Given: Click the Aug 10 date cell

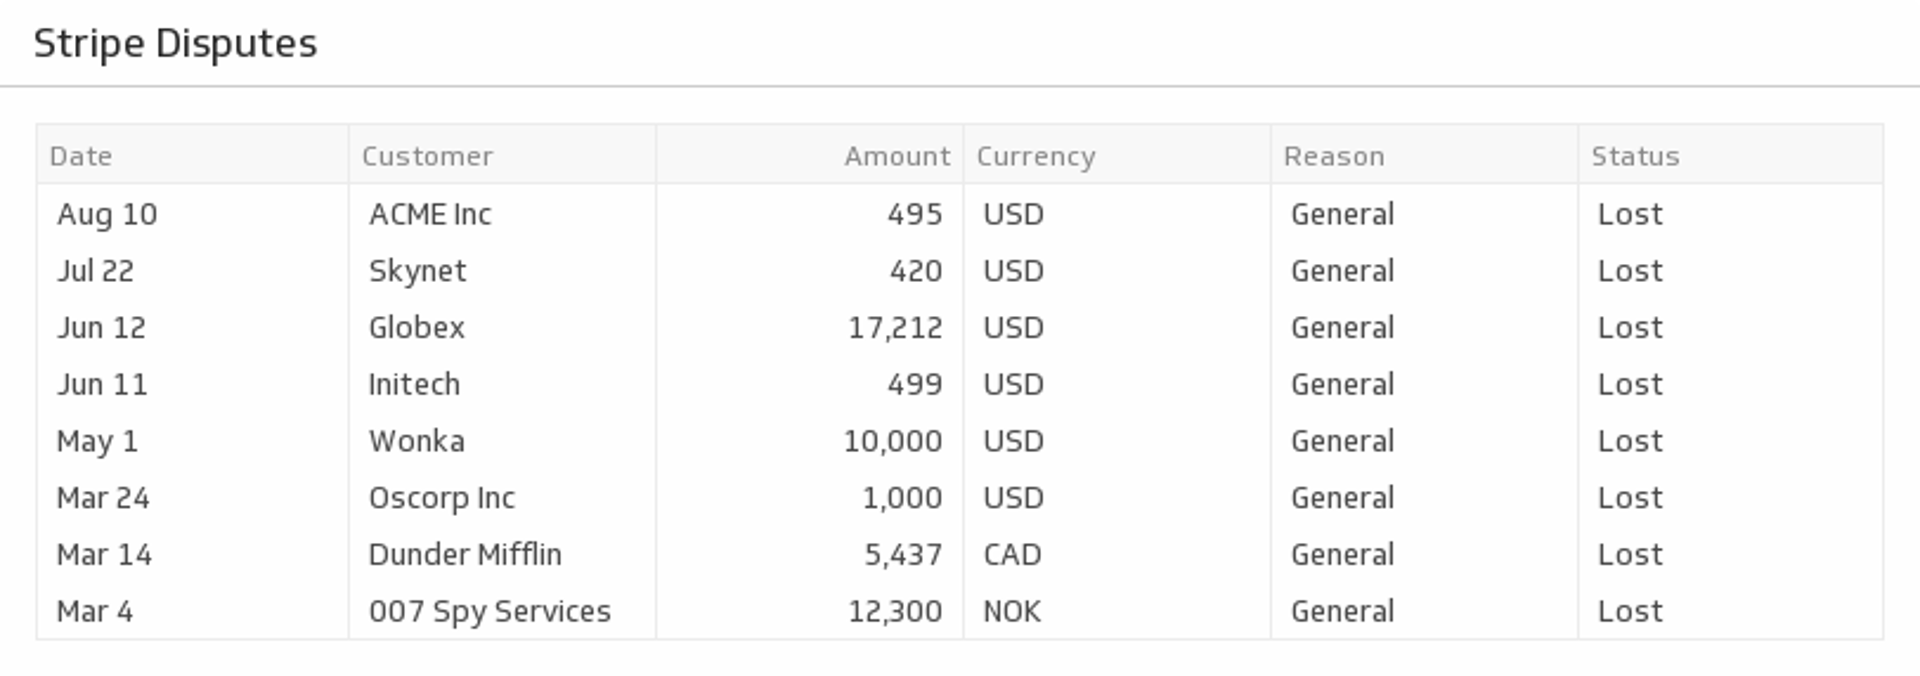Looking at the screenshot, I should [107, 214].
